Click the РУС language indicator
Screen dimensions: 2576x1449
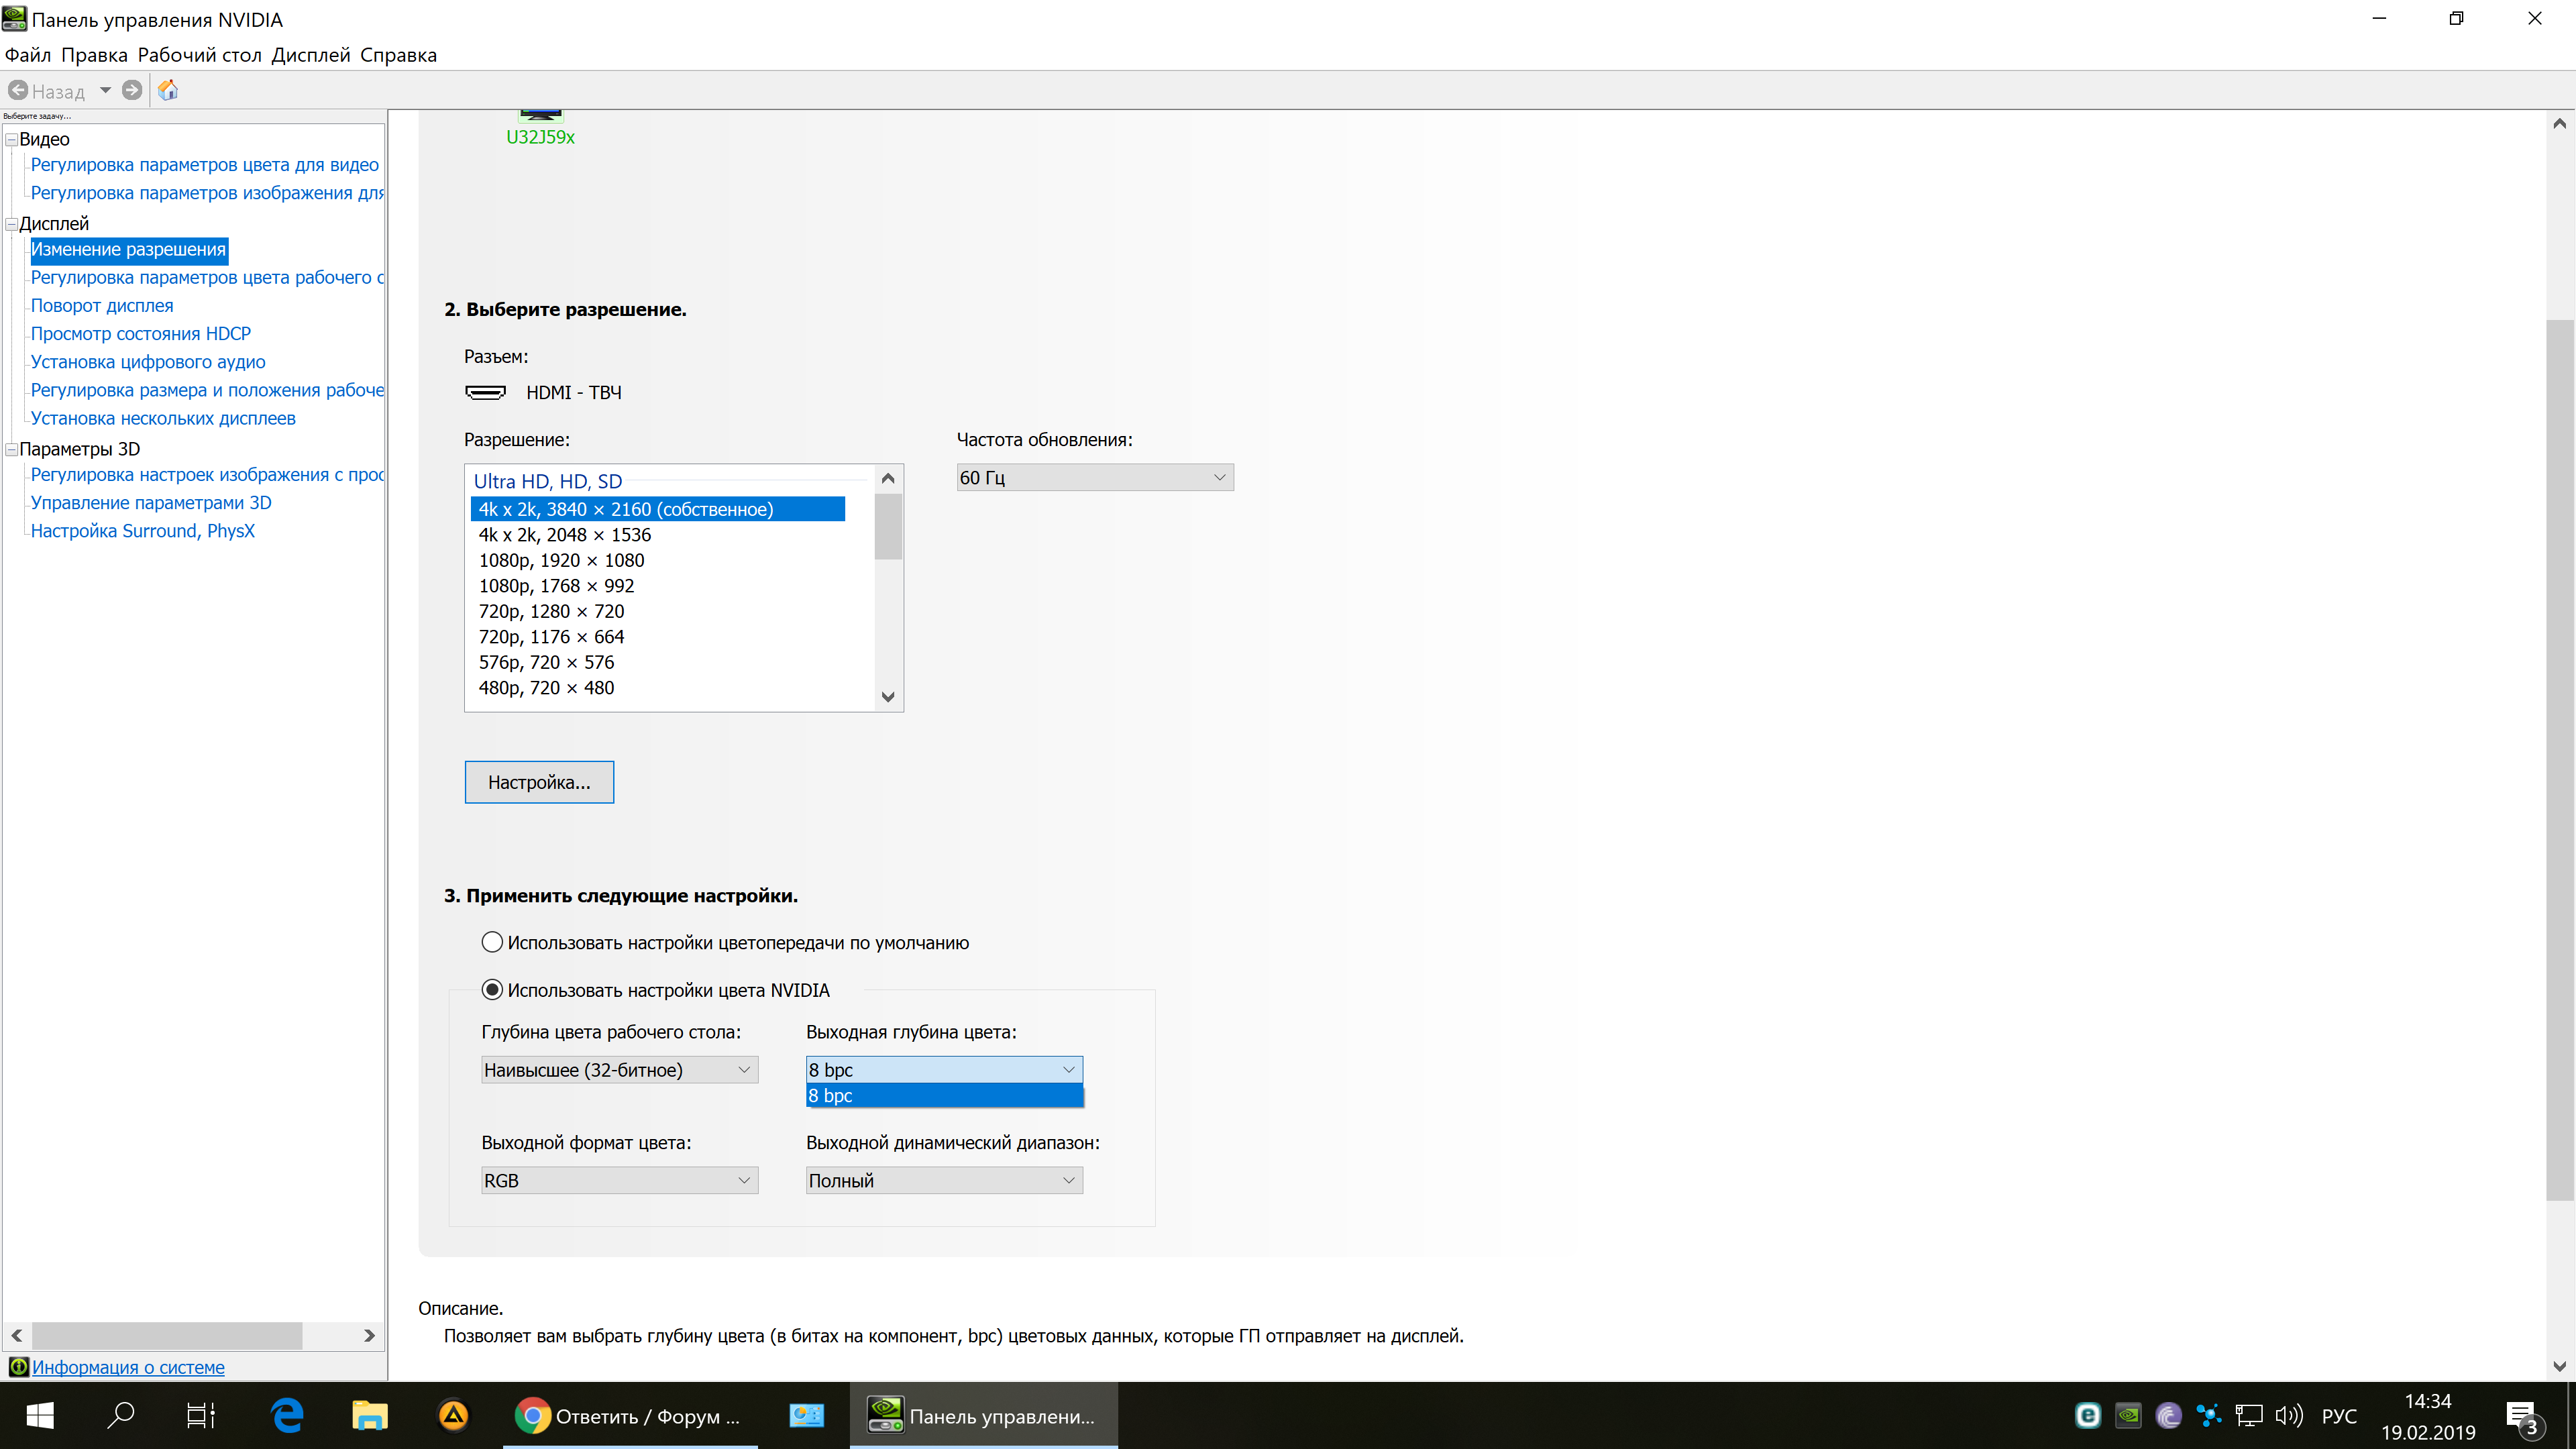(2339, 1416)
